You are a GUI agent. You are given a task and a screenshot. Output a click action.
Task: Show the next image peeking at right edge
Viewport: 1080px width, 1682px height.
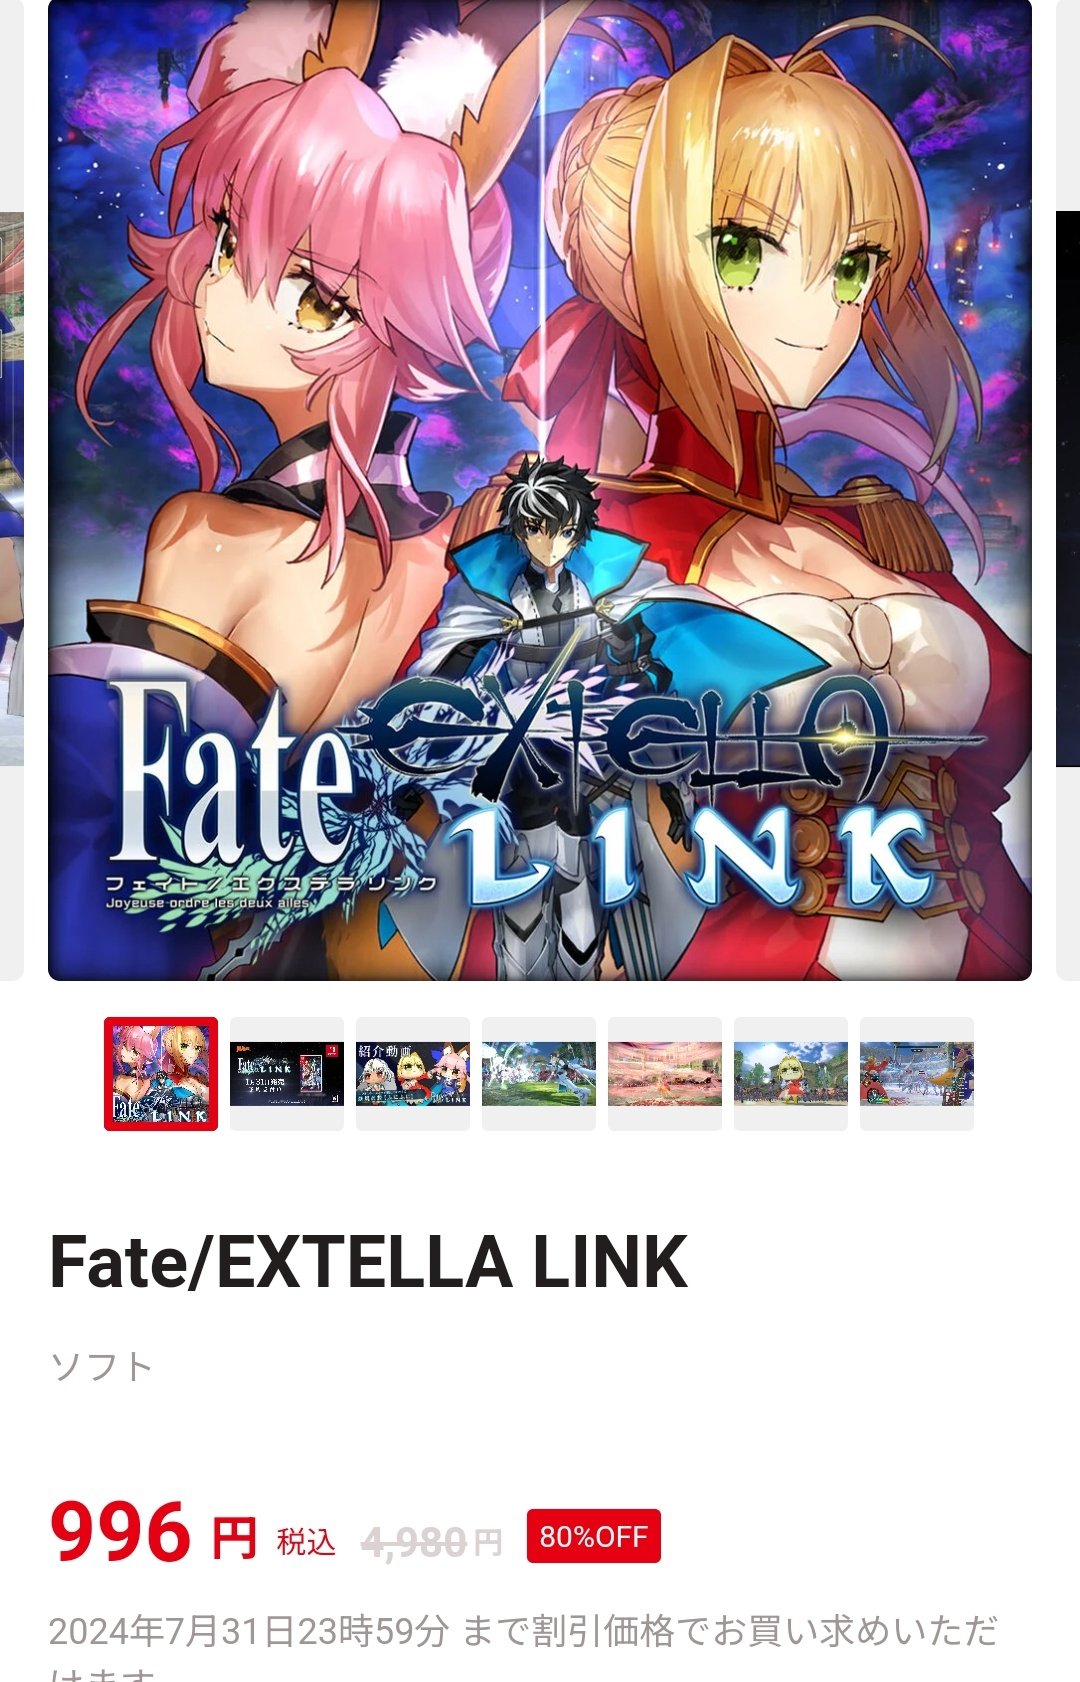1068,490
